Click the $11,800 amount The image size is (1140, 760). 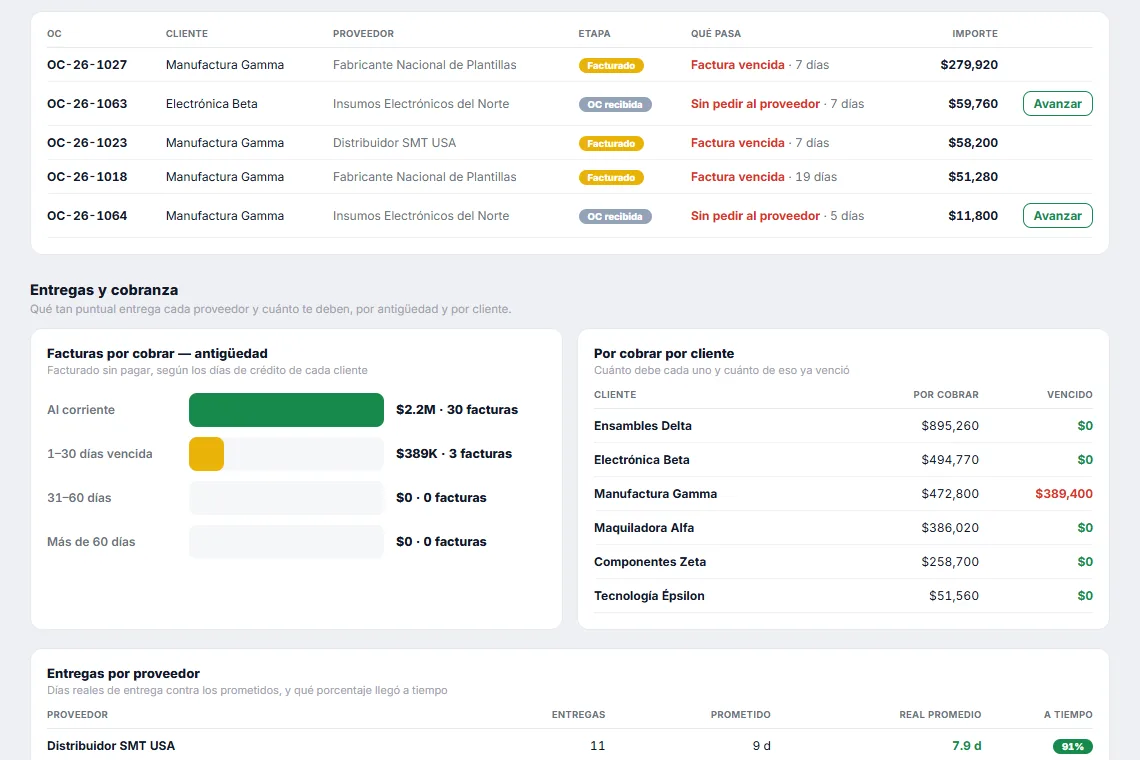tap(973, 216)
